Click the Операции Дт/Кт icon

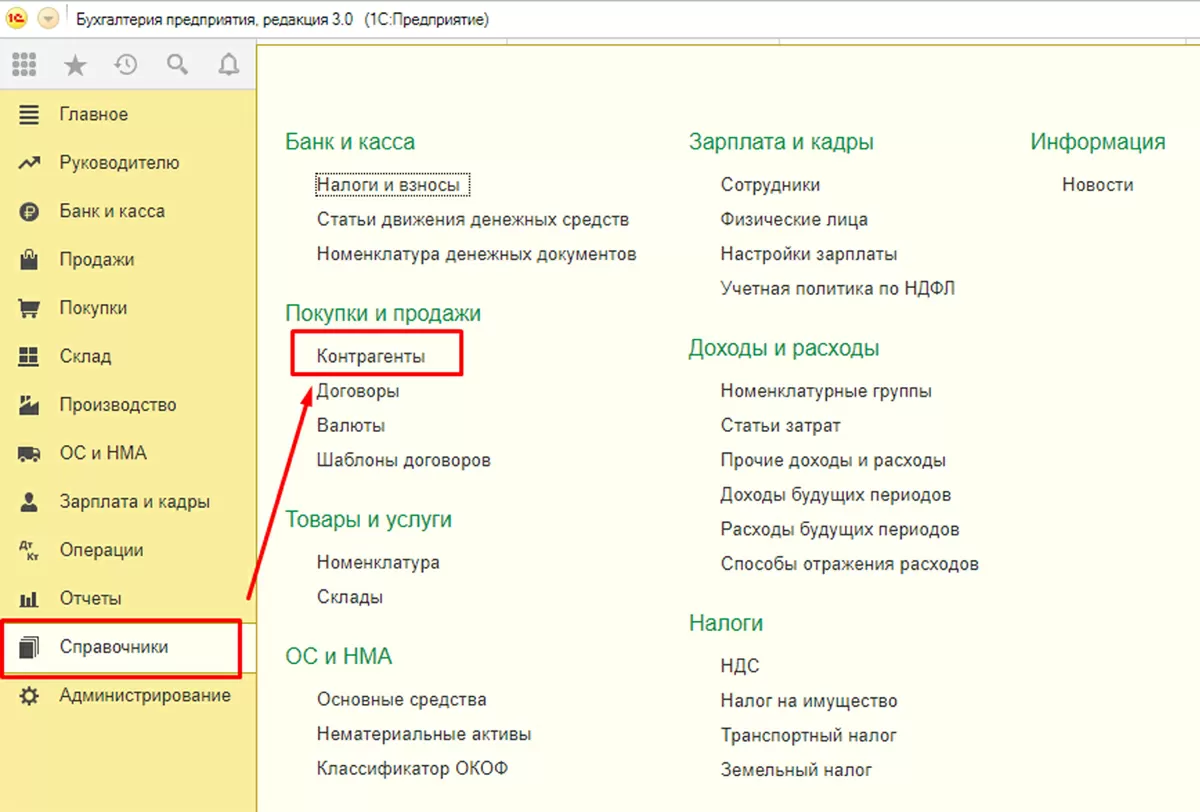coord(29,550)
